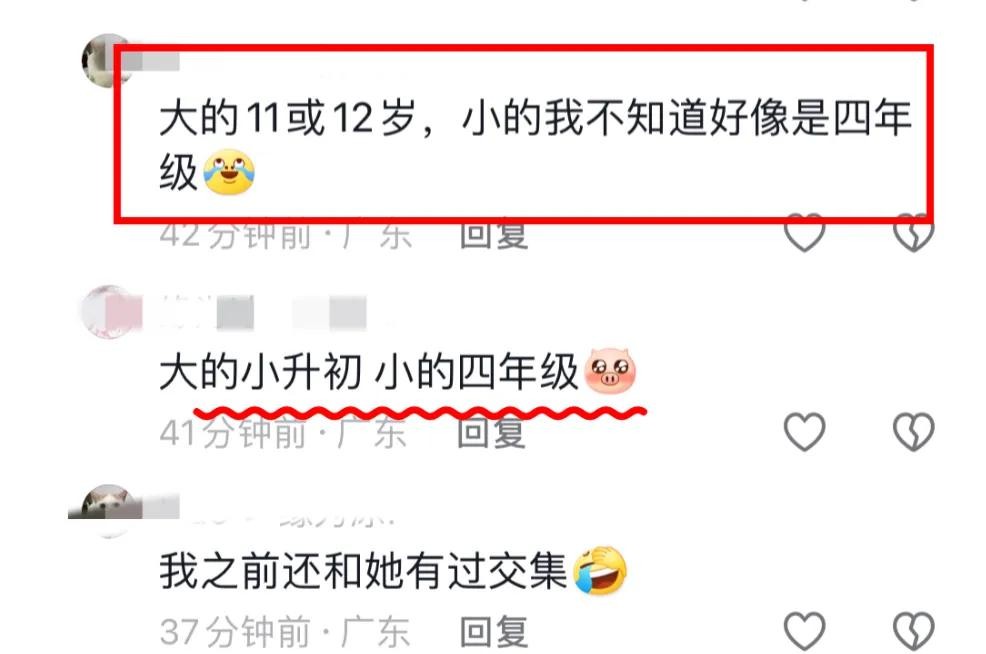Select the comment text 大的小升初 小的四年级
This screenshot has height=654, width=986.
(x=368, y=372)
